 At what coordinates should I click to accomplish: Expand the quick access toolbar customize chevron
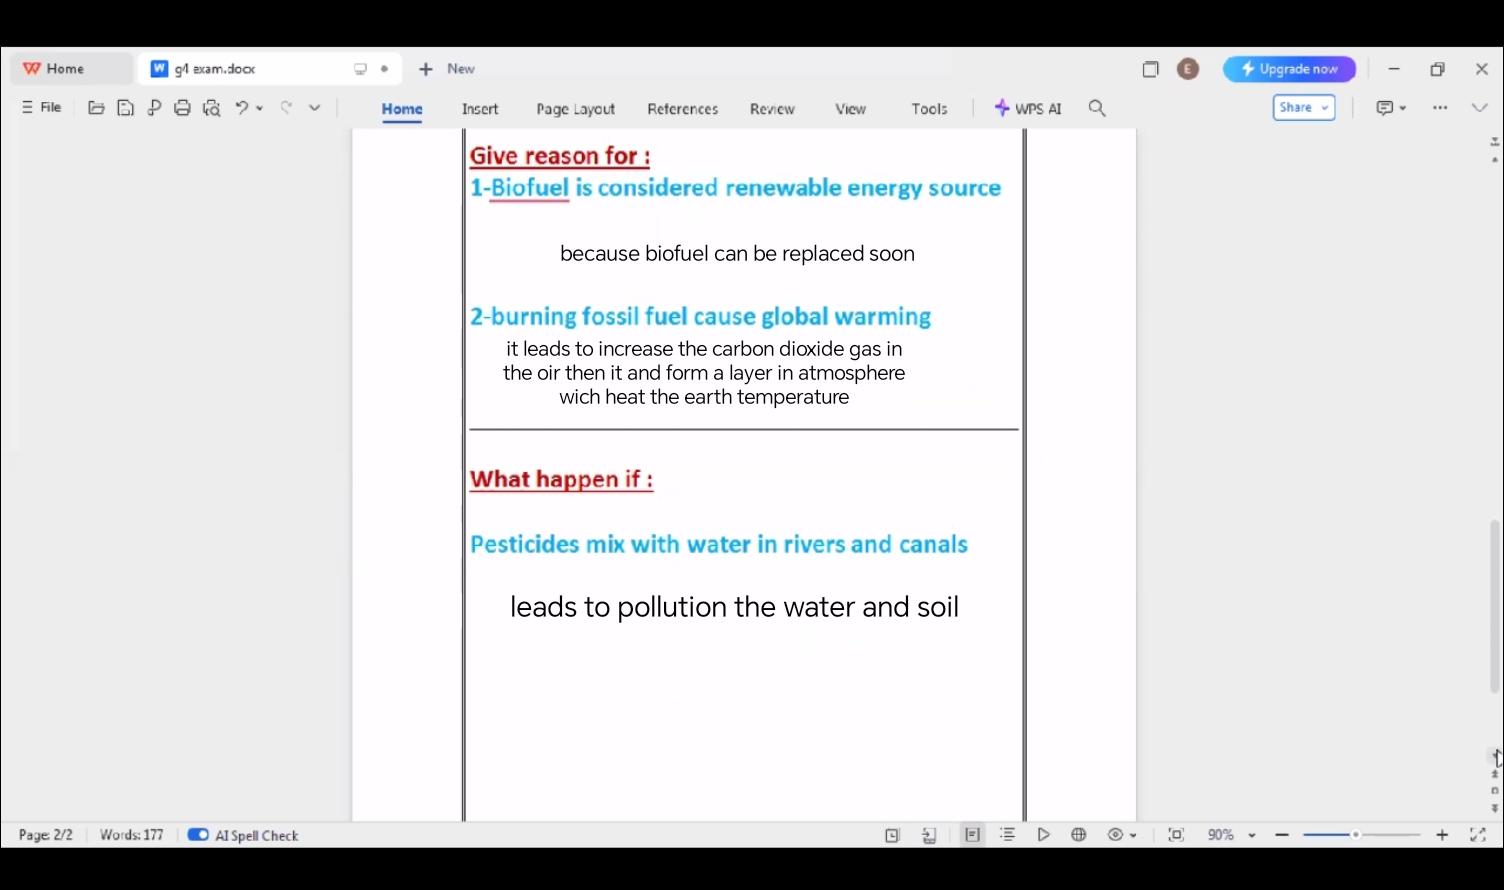point(314,108)
